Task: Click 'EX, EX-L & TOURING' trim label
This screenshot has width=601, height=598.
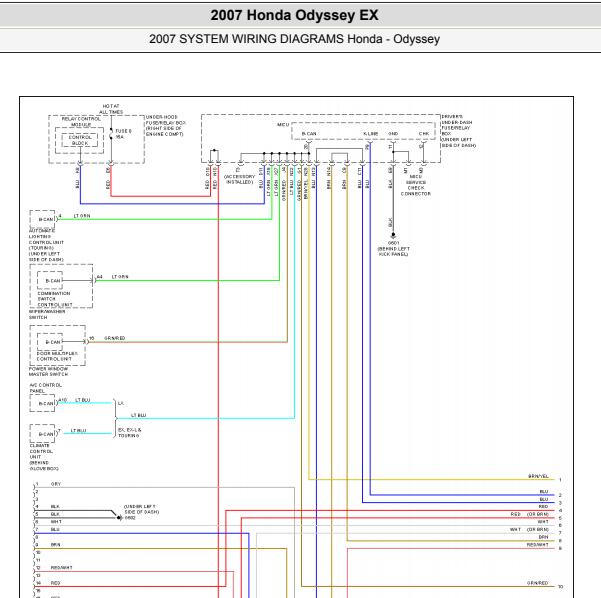Action: pos(130,432)
